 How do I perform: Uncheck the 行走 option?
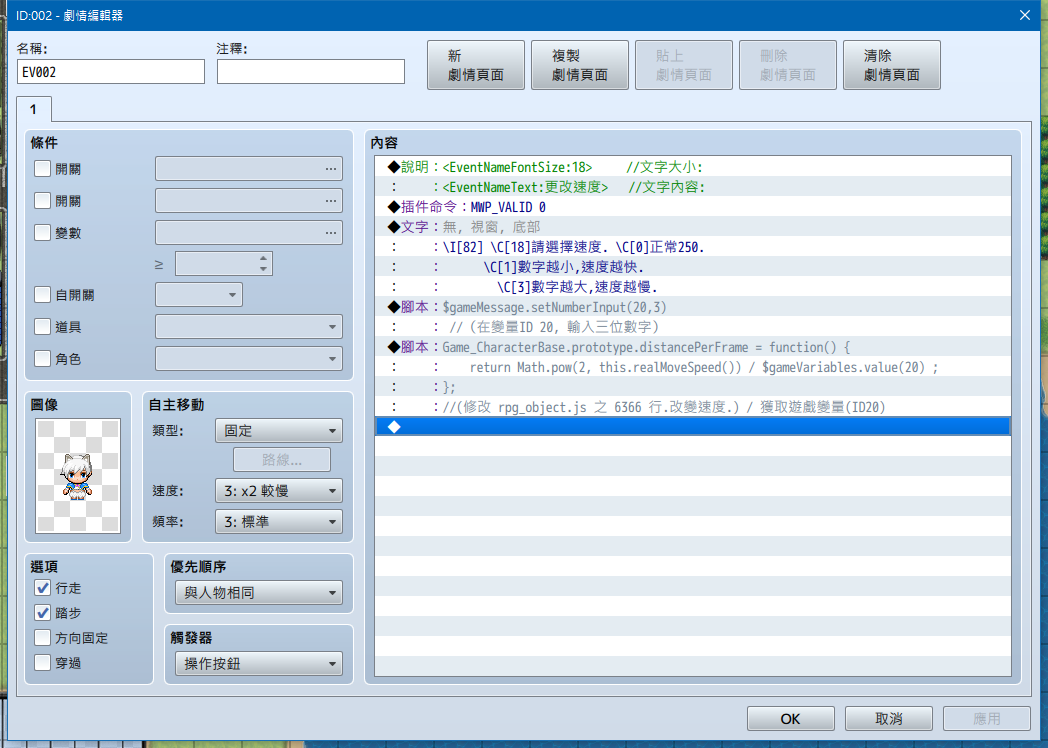point(42,588)
